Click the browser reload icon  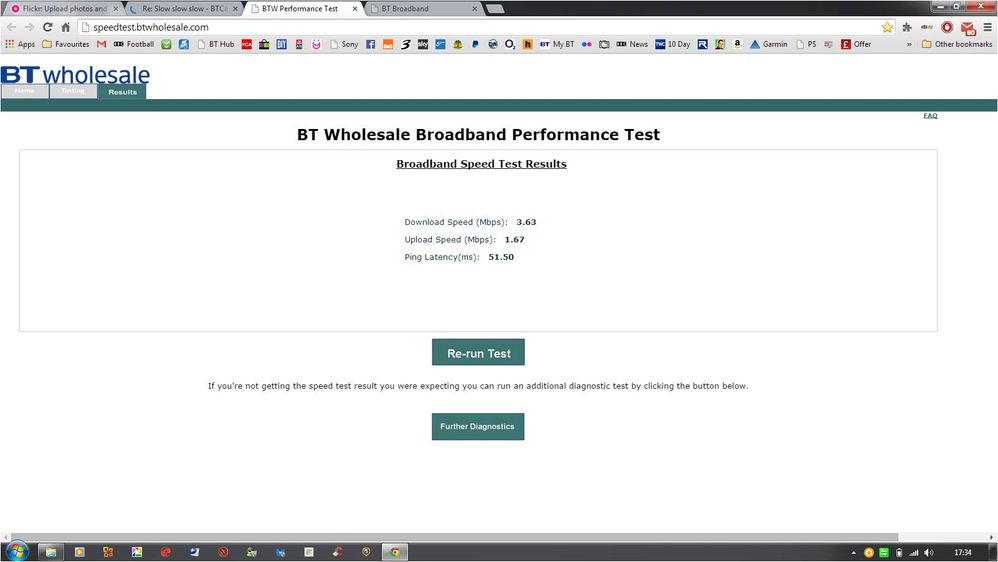pos(47,27)
